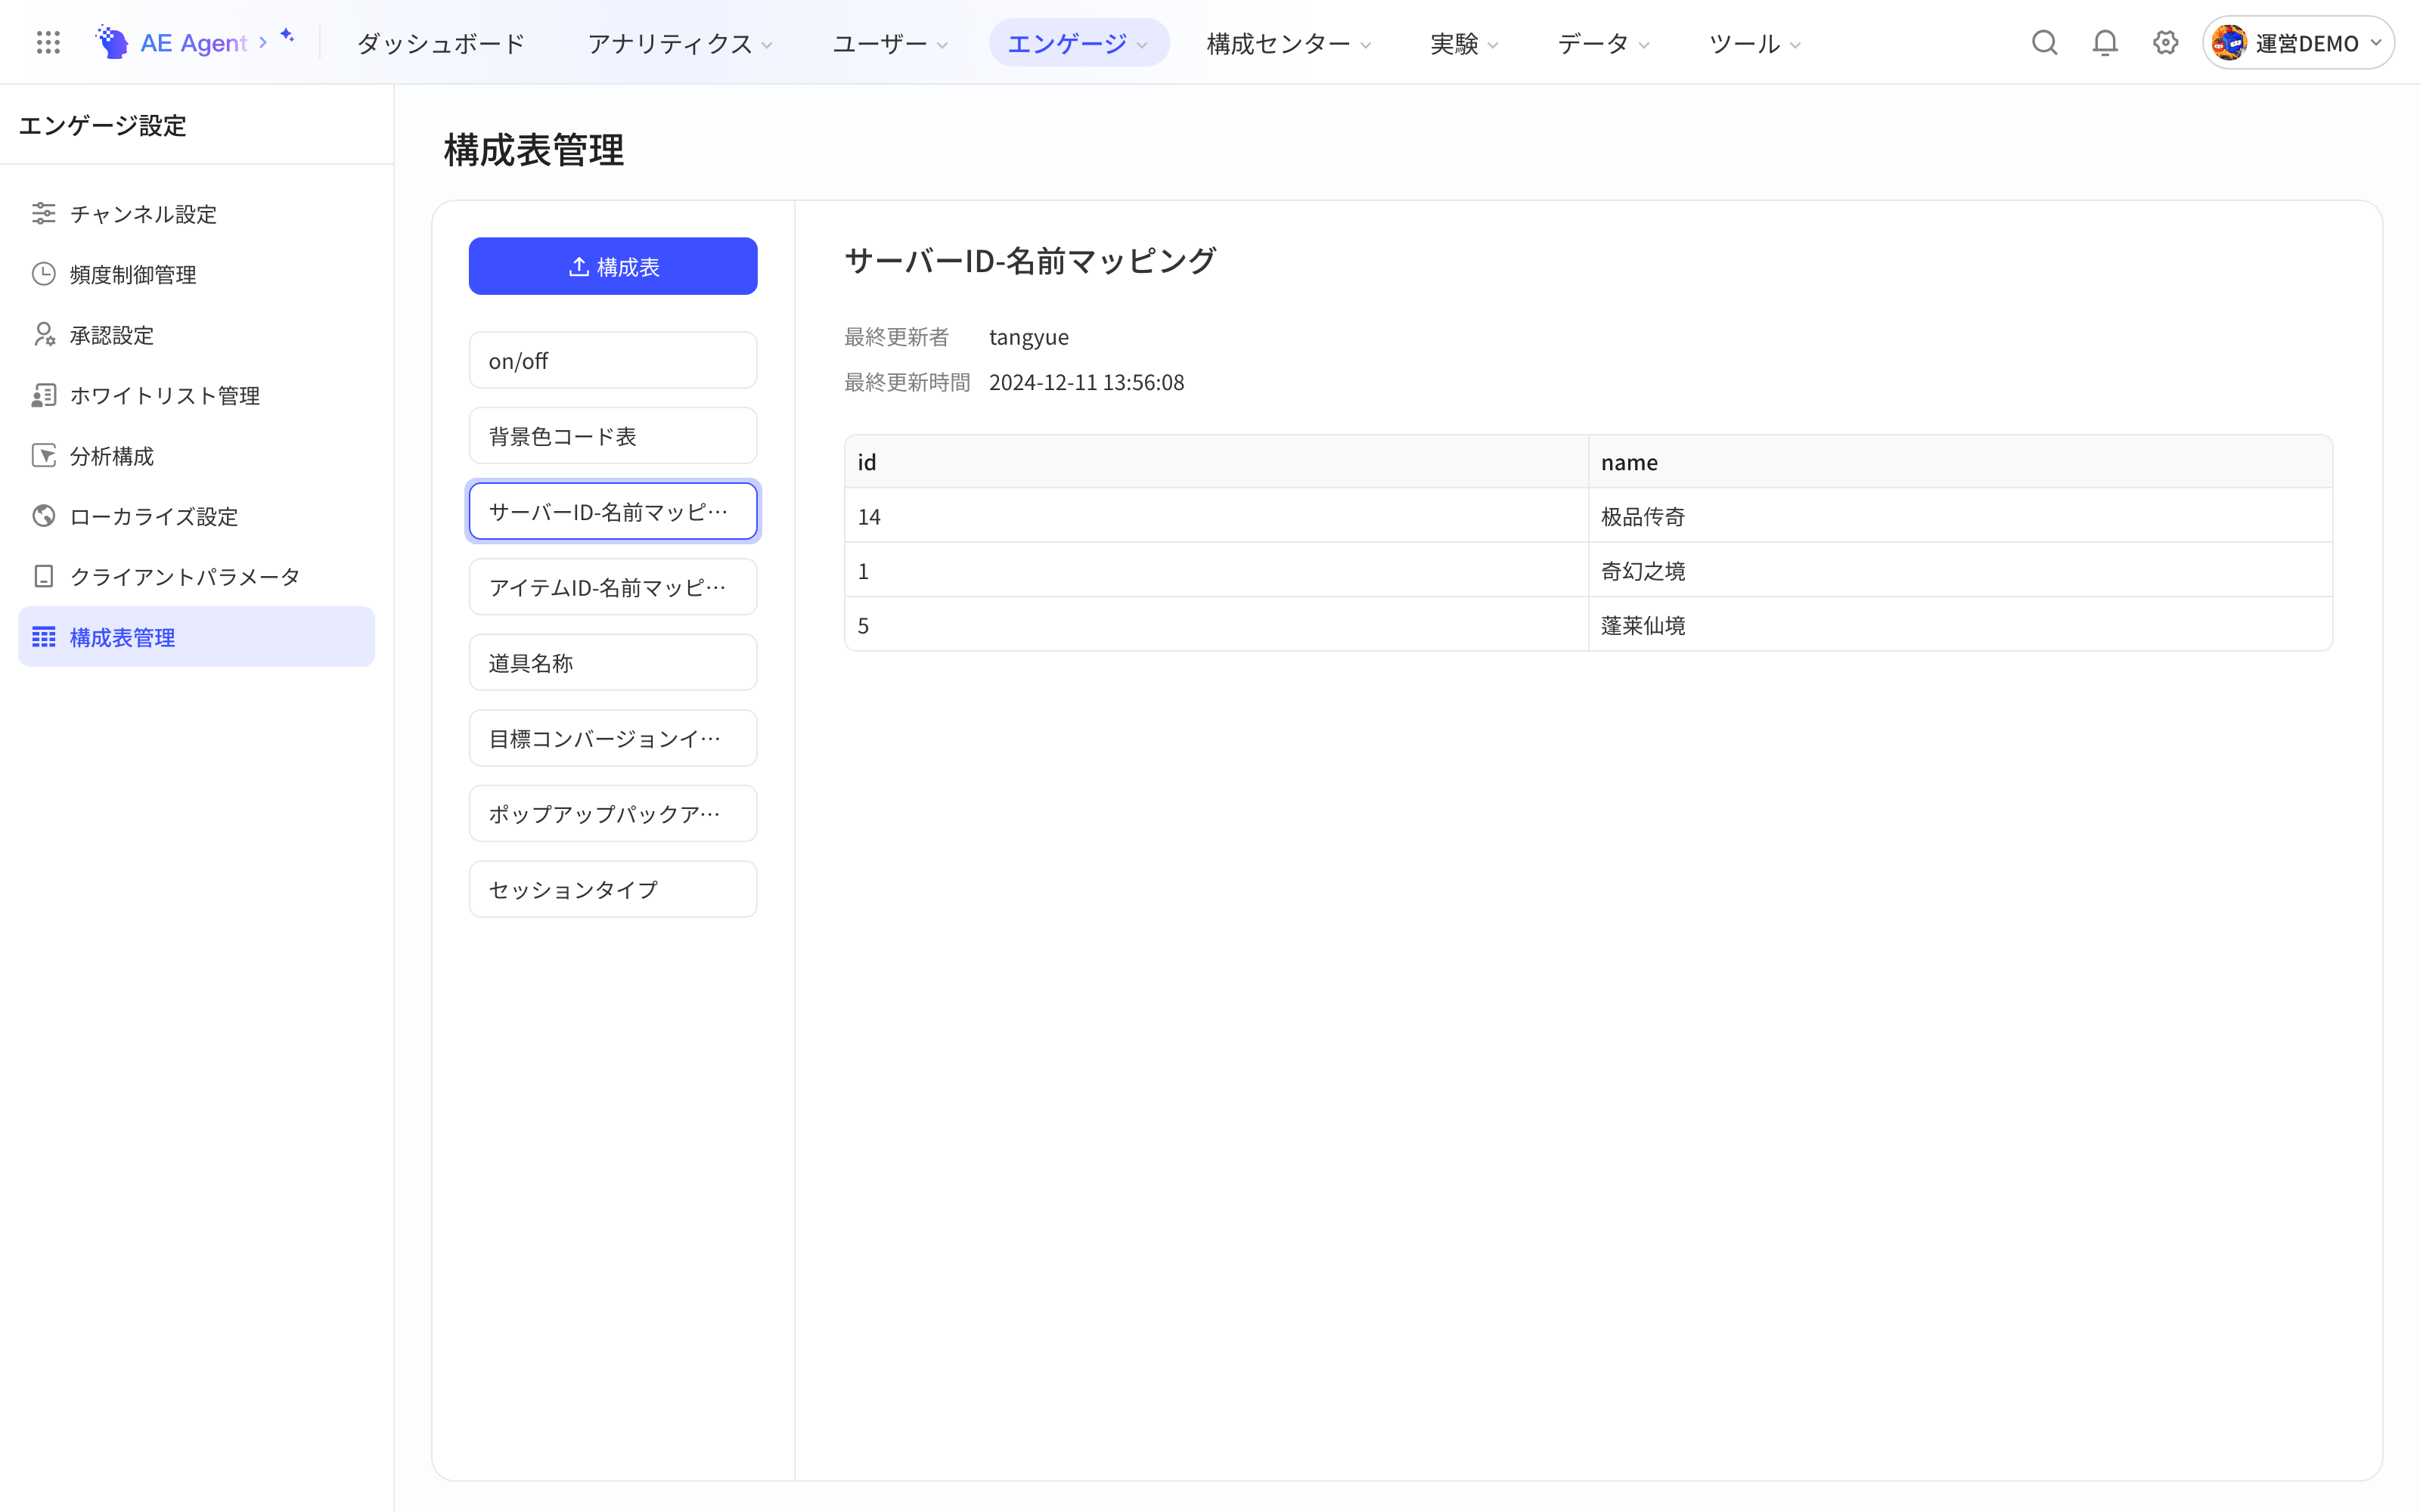Click the AE Agent logo icon
This screenshot has width=2420, height=1512.
[112, 43]
